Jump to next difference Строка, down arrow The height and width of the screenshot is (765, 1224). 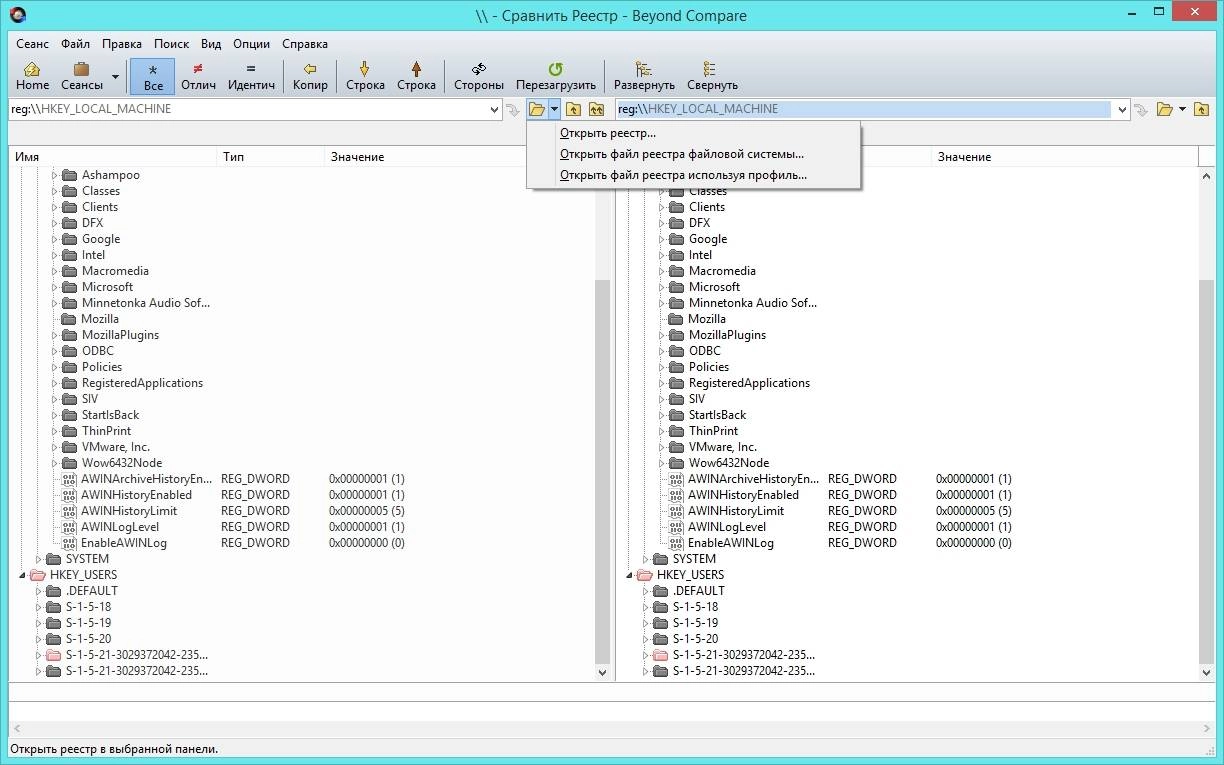point(365,76)
